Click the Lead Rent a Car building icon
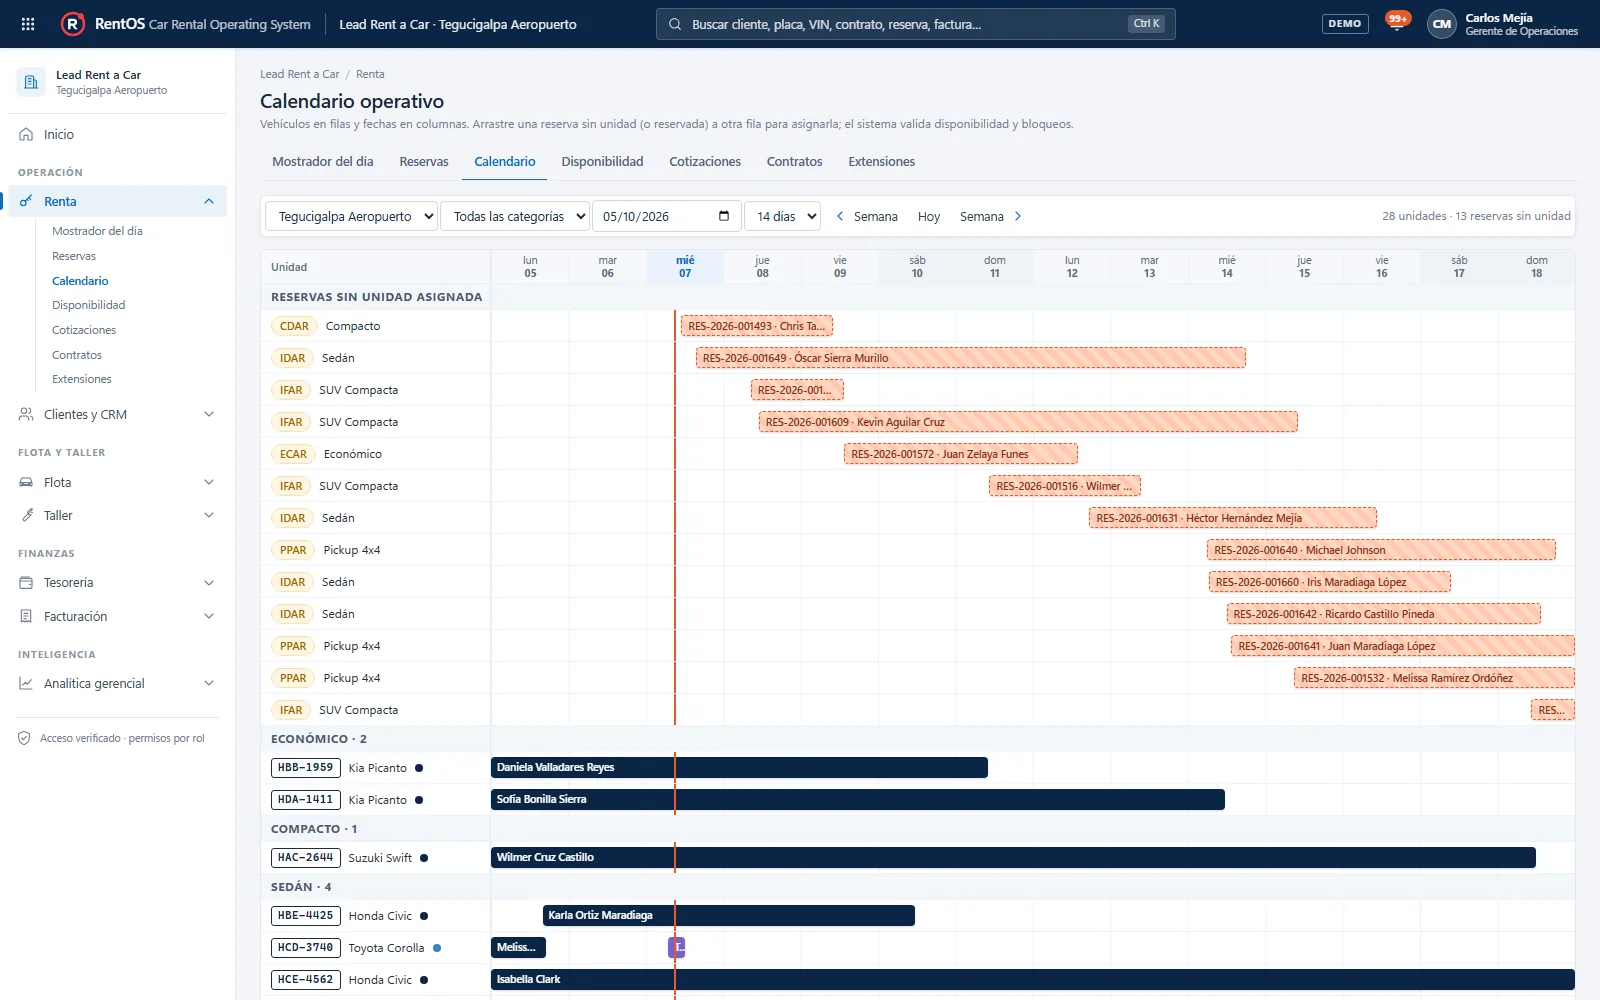This screenshot has width=1600, height=1000. pyautogui.click(x=31, y=82)
